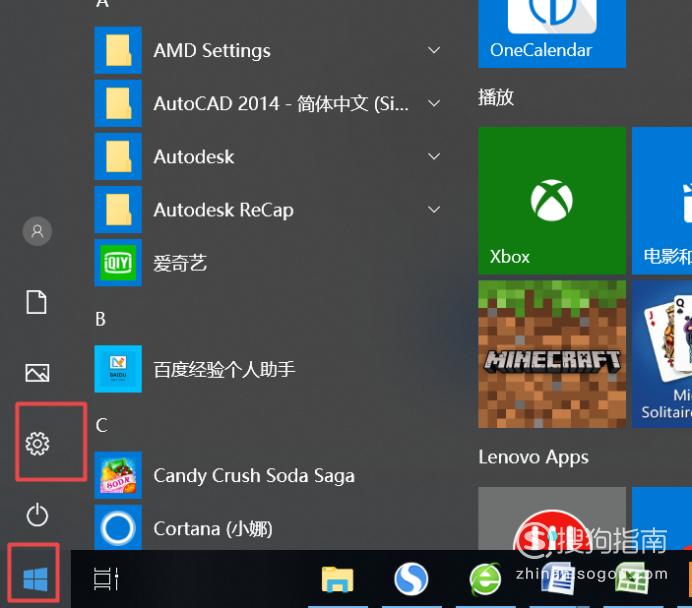Image resolution: width=692 pixels, height=608 pixels.
Task: Expand the Autodesk folder chevron
Action: coord(434,156)
